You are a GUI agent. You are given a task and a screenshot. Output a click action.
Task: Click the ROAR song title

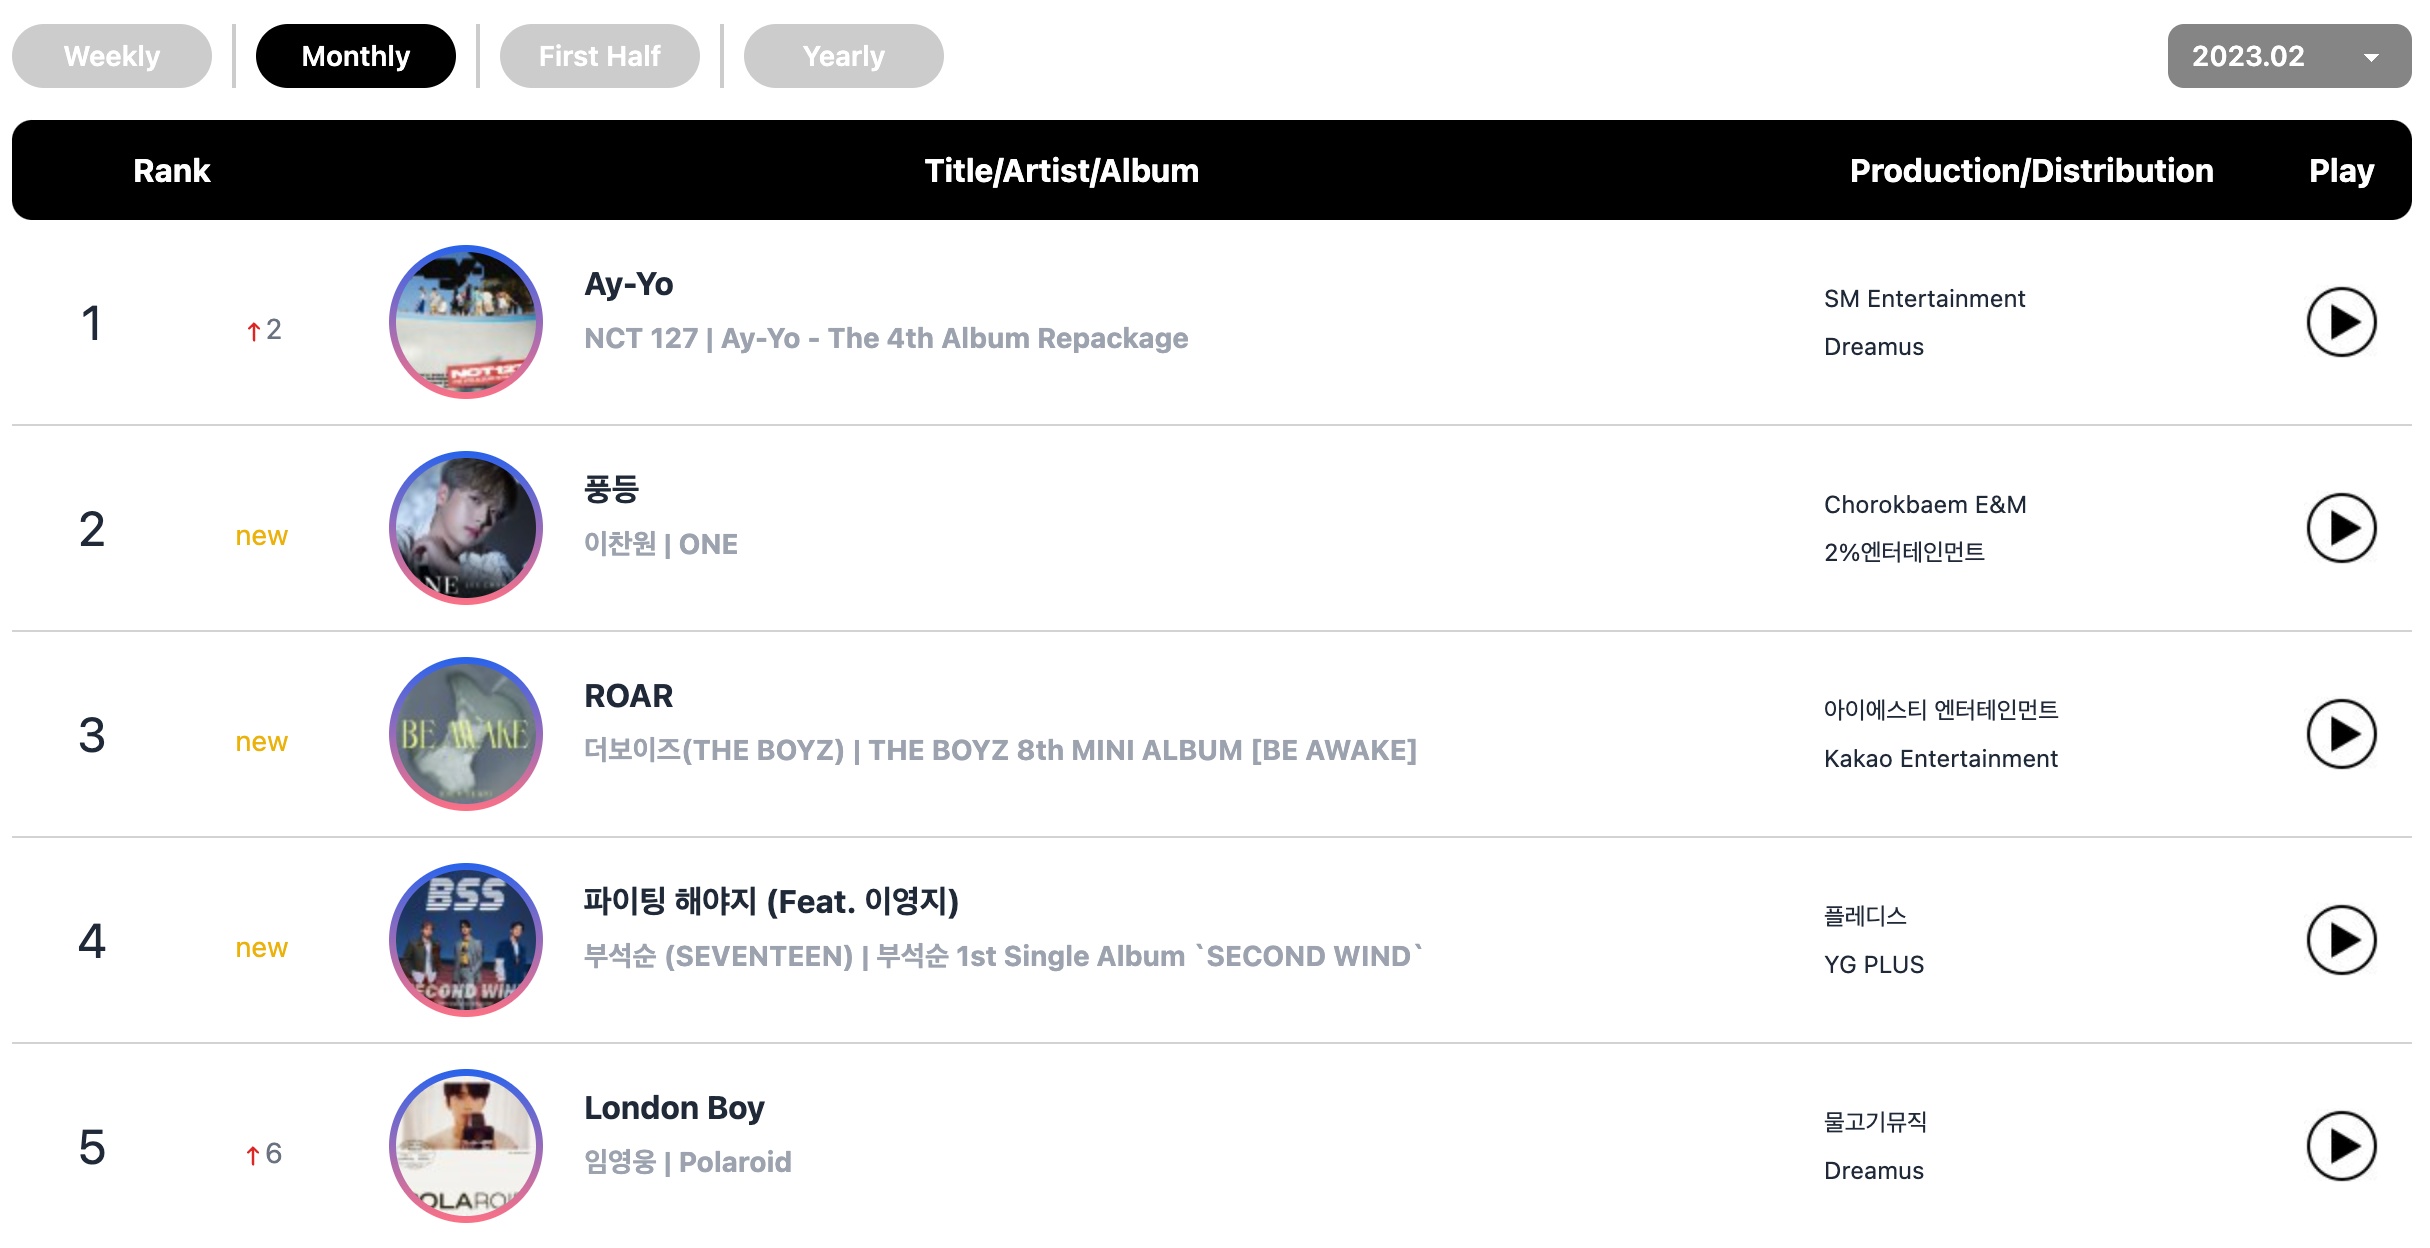629,696
